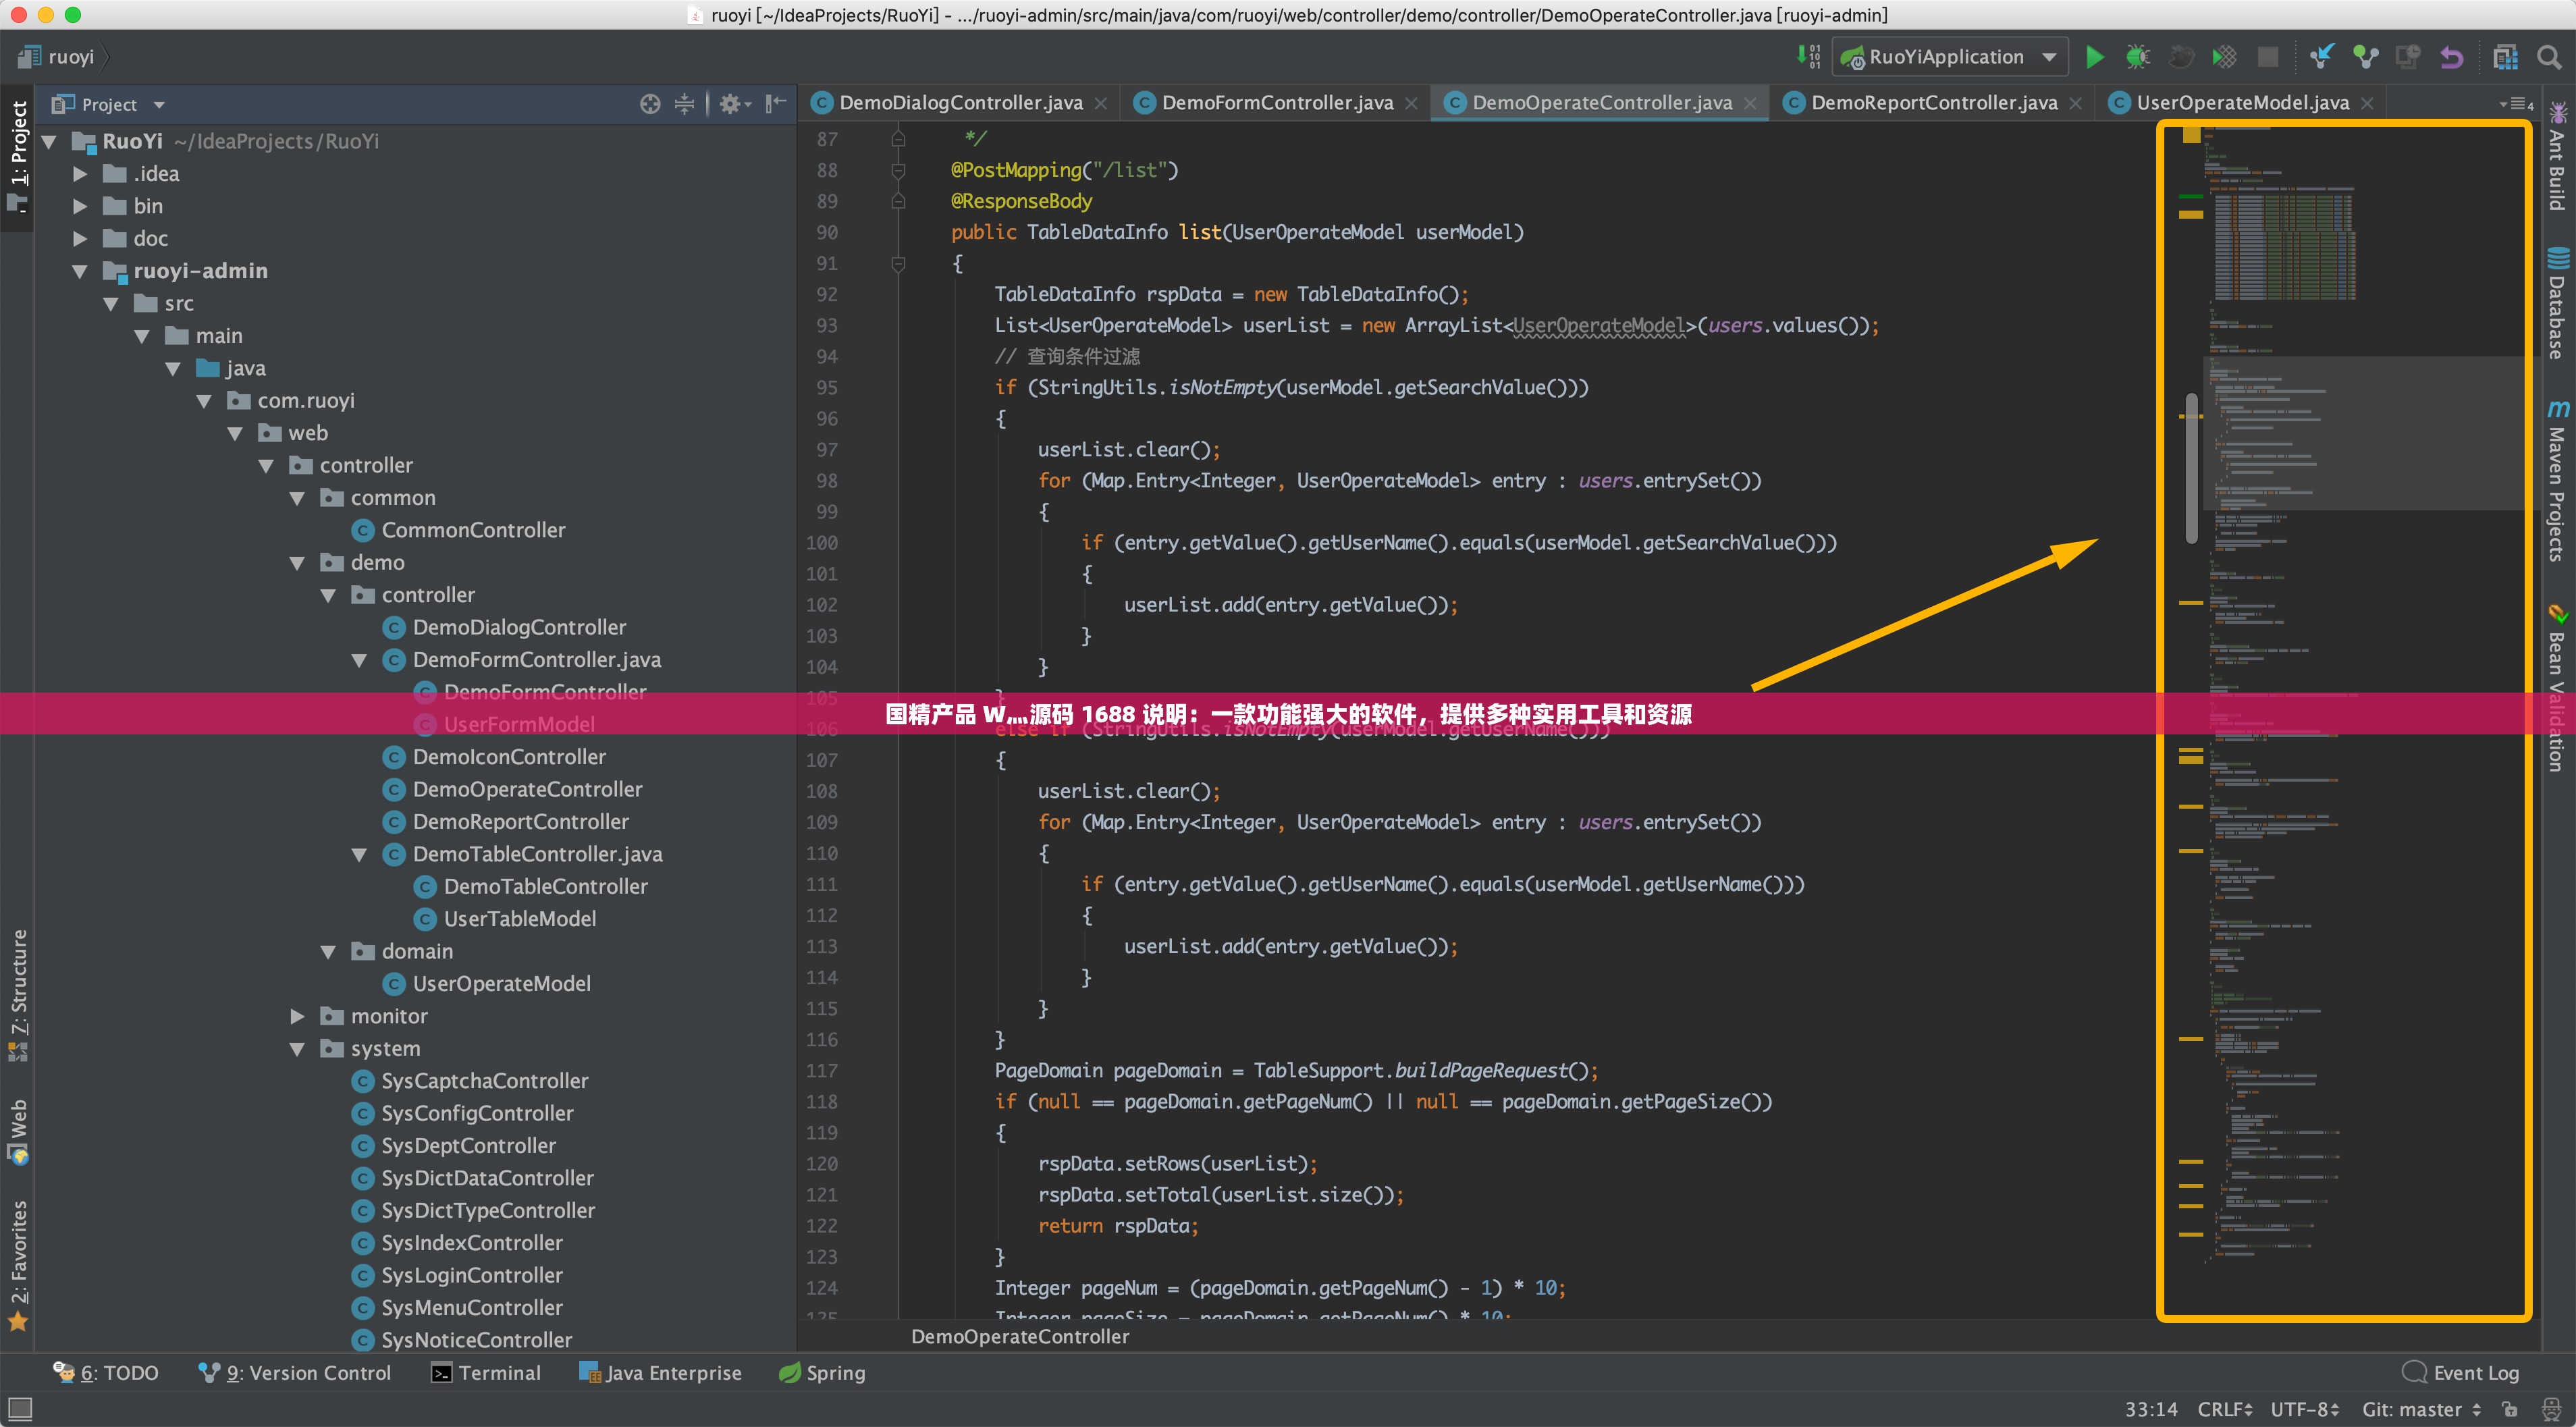This screenshot has height=1427, width=2576.
Task: Open the RuoYiApplication run configuration dropdown
Action: tap(1948, 57)
